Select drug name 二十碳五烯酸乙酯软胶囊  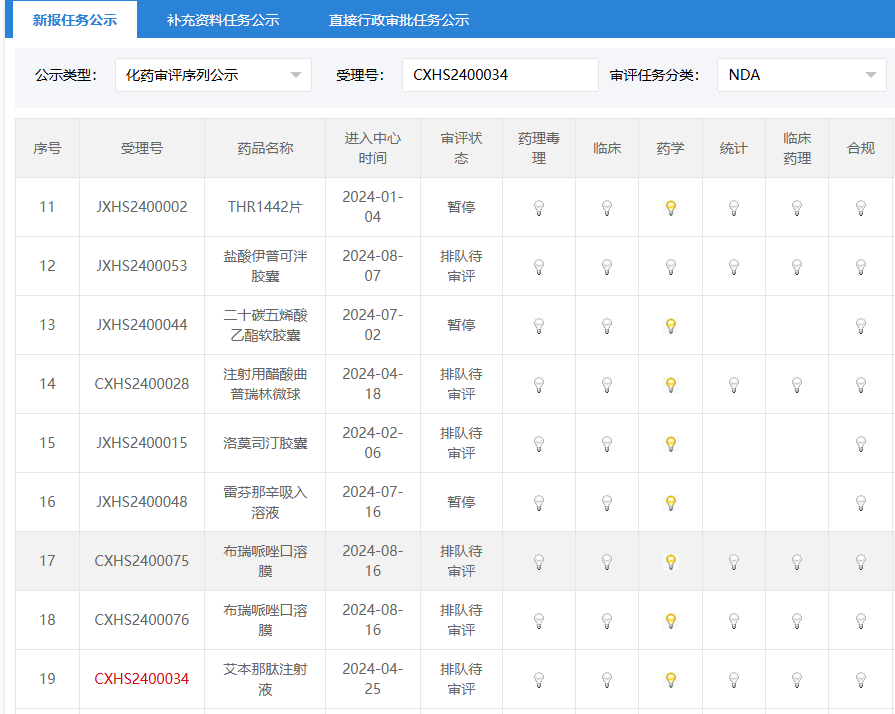tap(265, 325)
